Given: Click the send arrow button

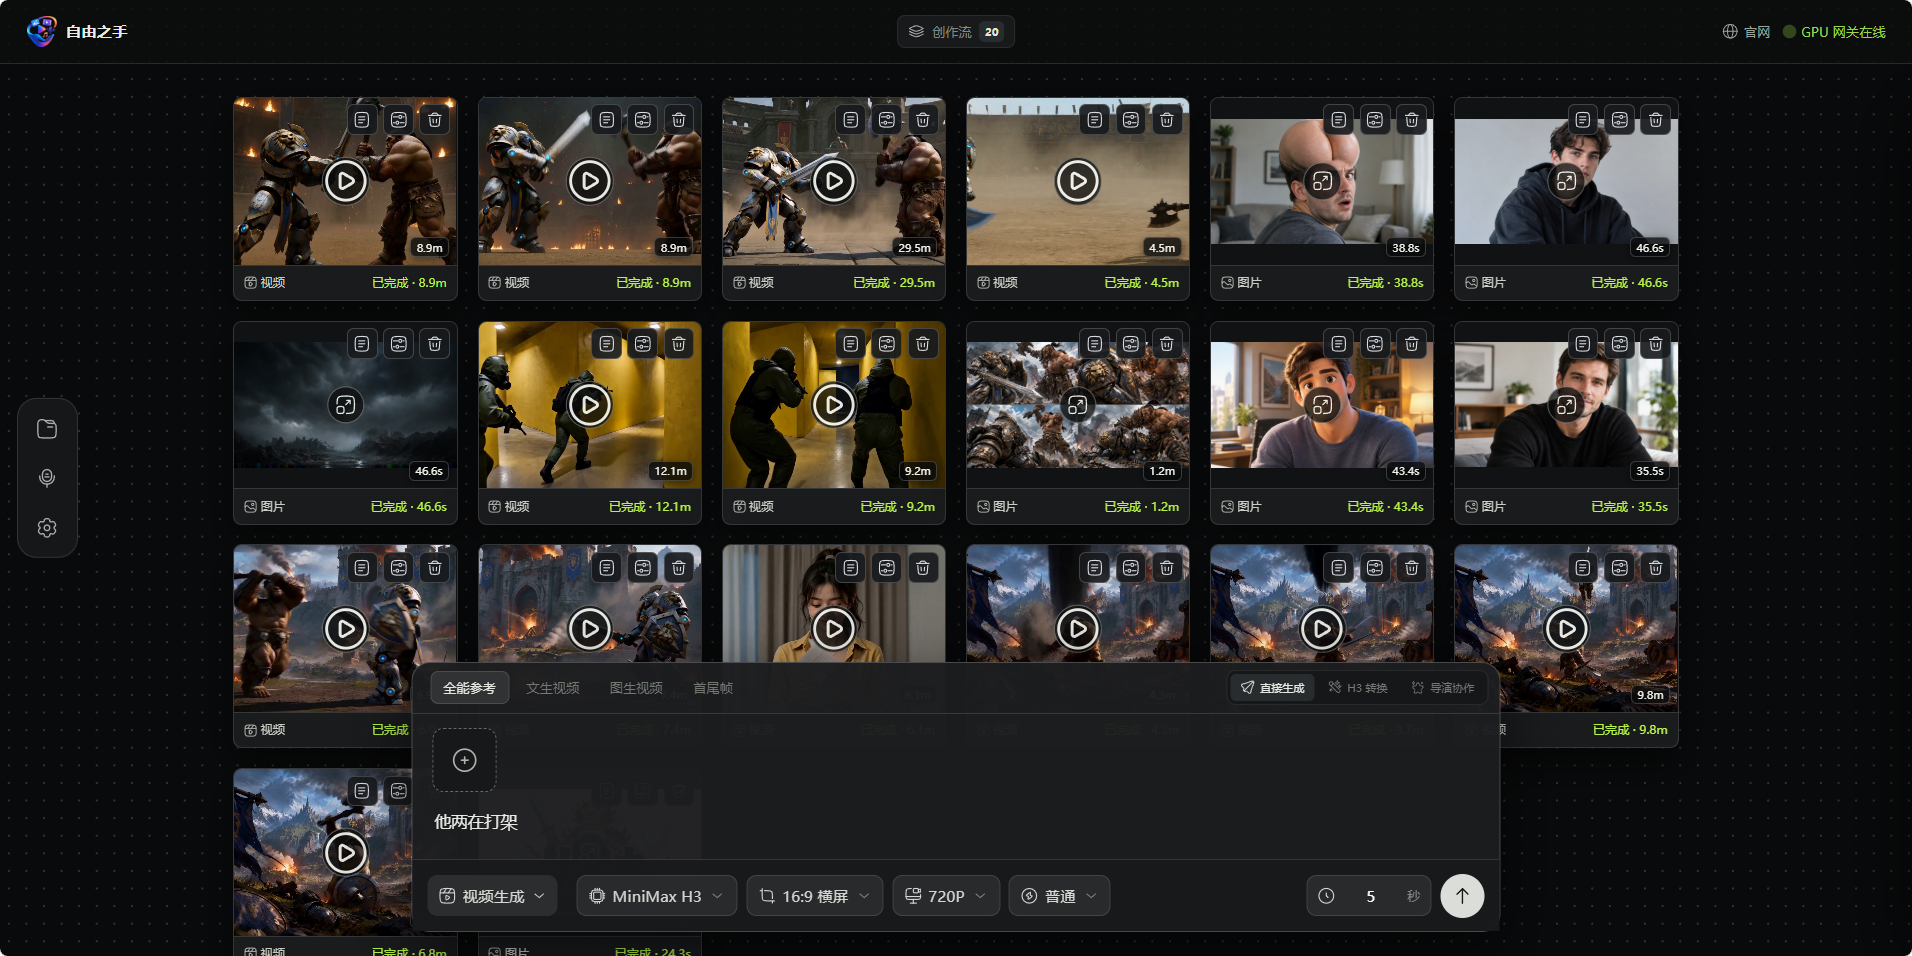Looking at the screenshot, I should 1462,896.
